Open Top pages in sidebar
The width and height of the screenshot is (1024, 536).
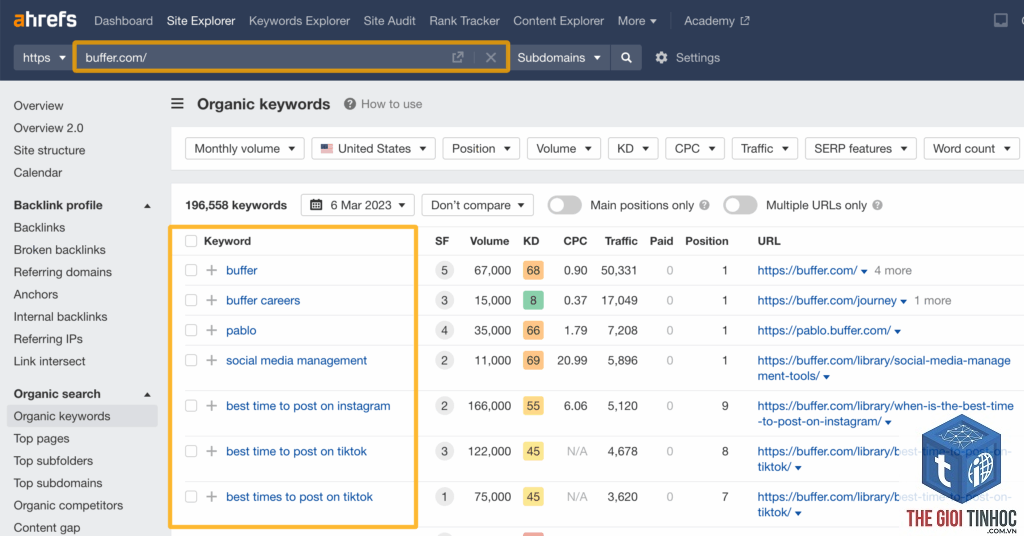[x=41, y=438]
